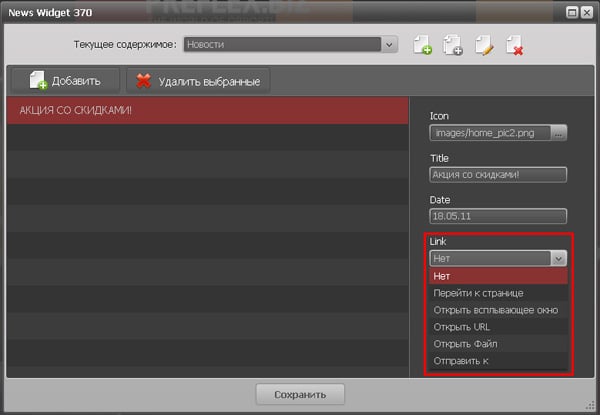Click the delete content icon with red X
This screenshot has height=415, width=600.
pyautogui.click(x=514, y=45)
